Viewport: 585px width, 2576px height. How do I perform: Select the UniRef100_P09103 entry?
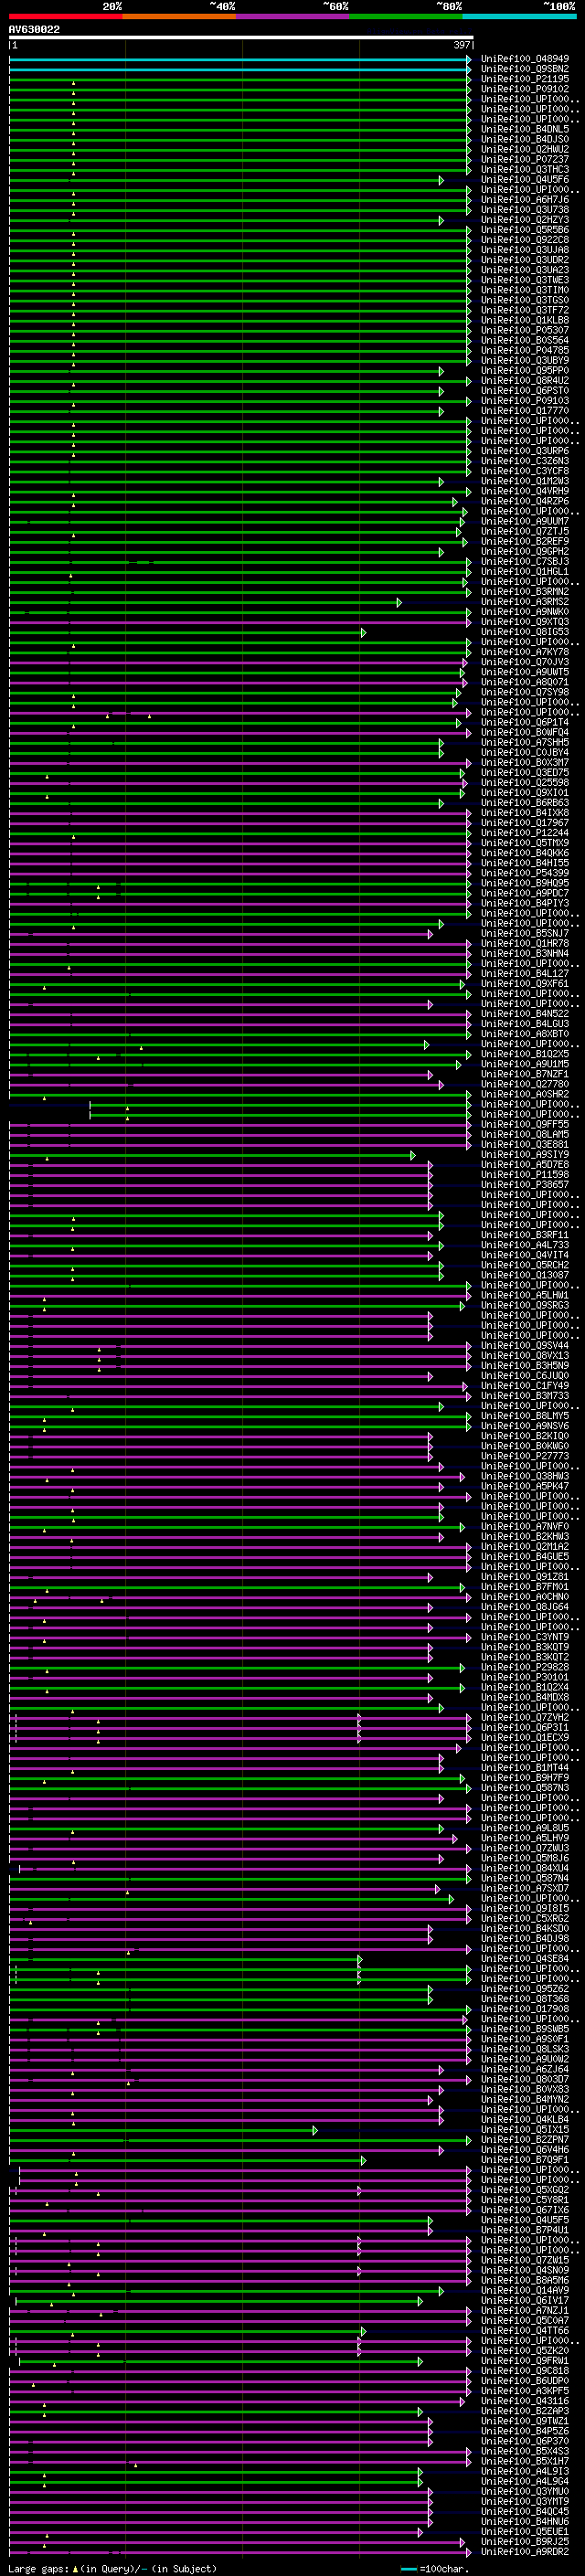pos(524,400)
